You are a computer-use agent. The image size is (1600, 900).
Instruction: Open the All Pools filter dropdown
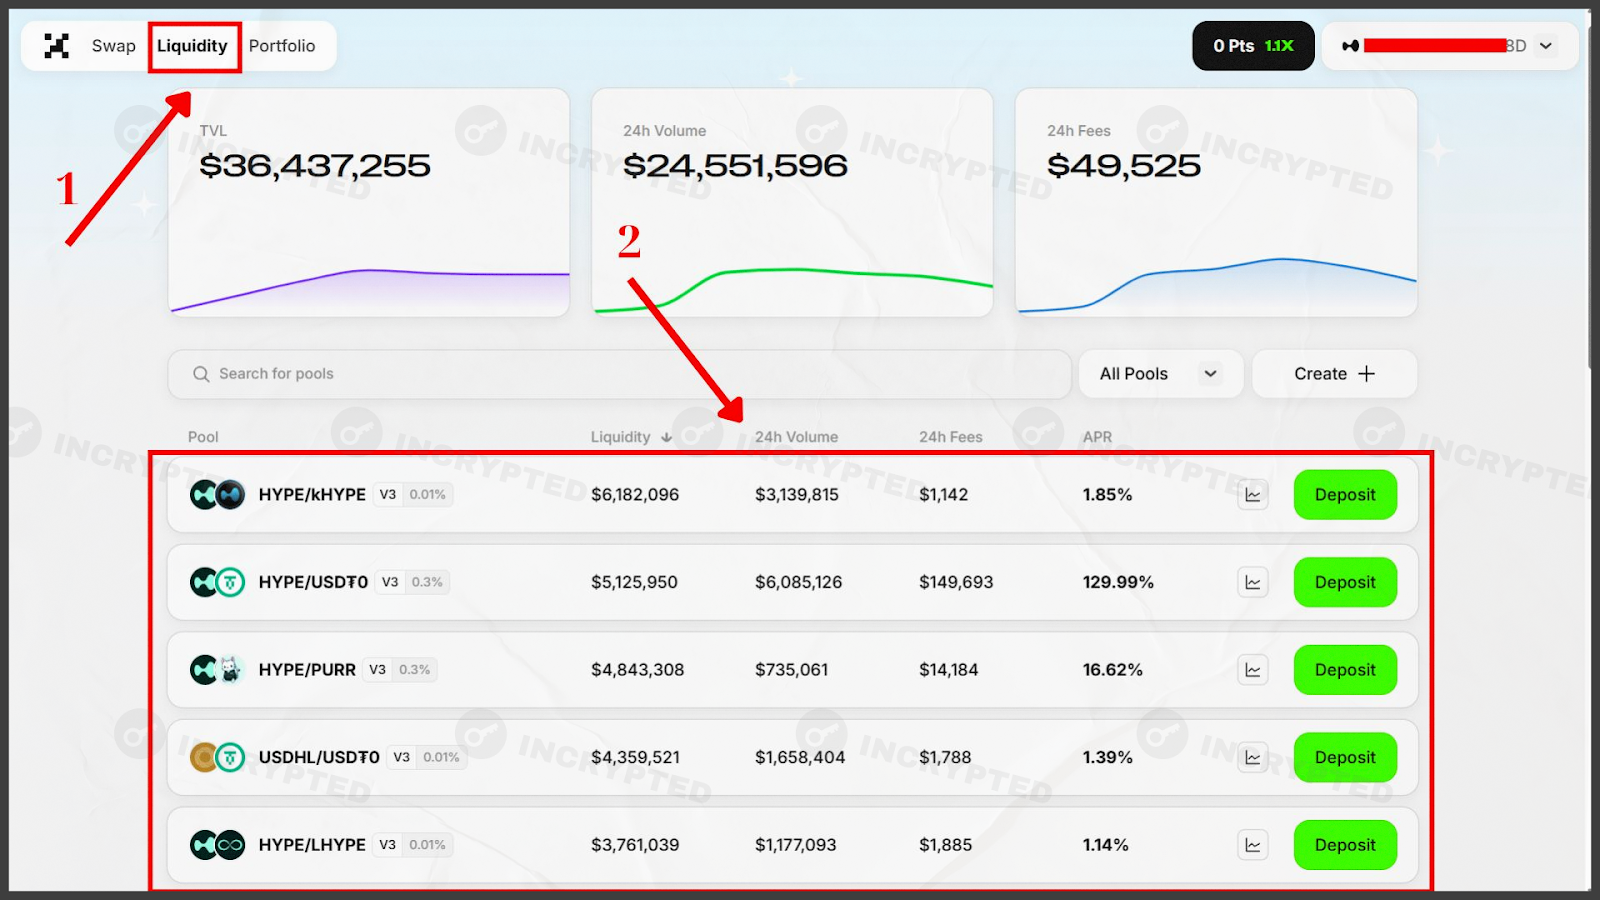(x=1160, y=374)
